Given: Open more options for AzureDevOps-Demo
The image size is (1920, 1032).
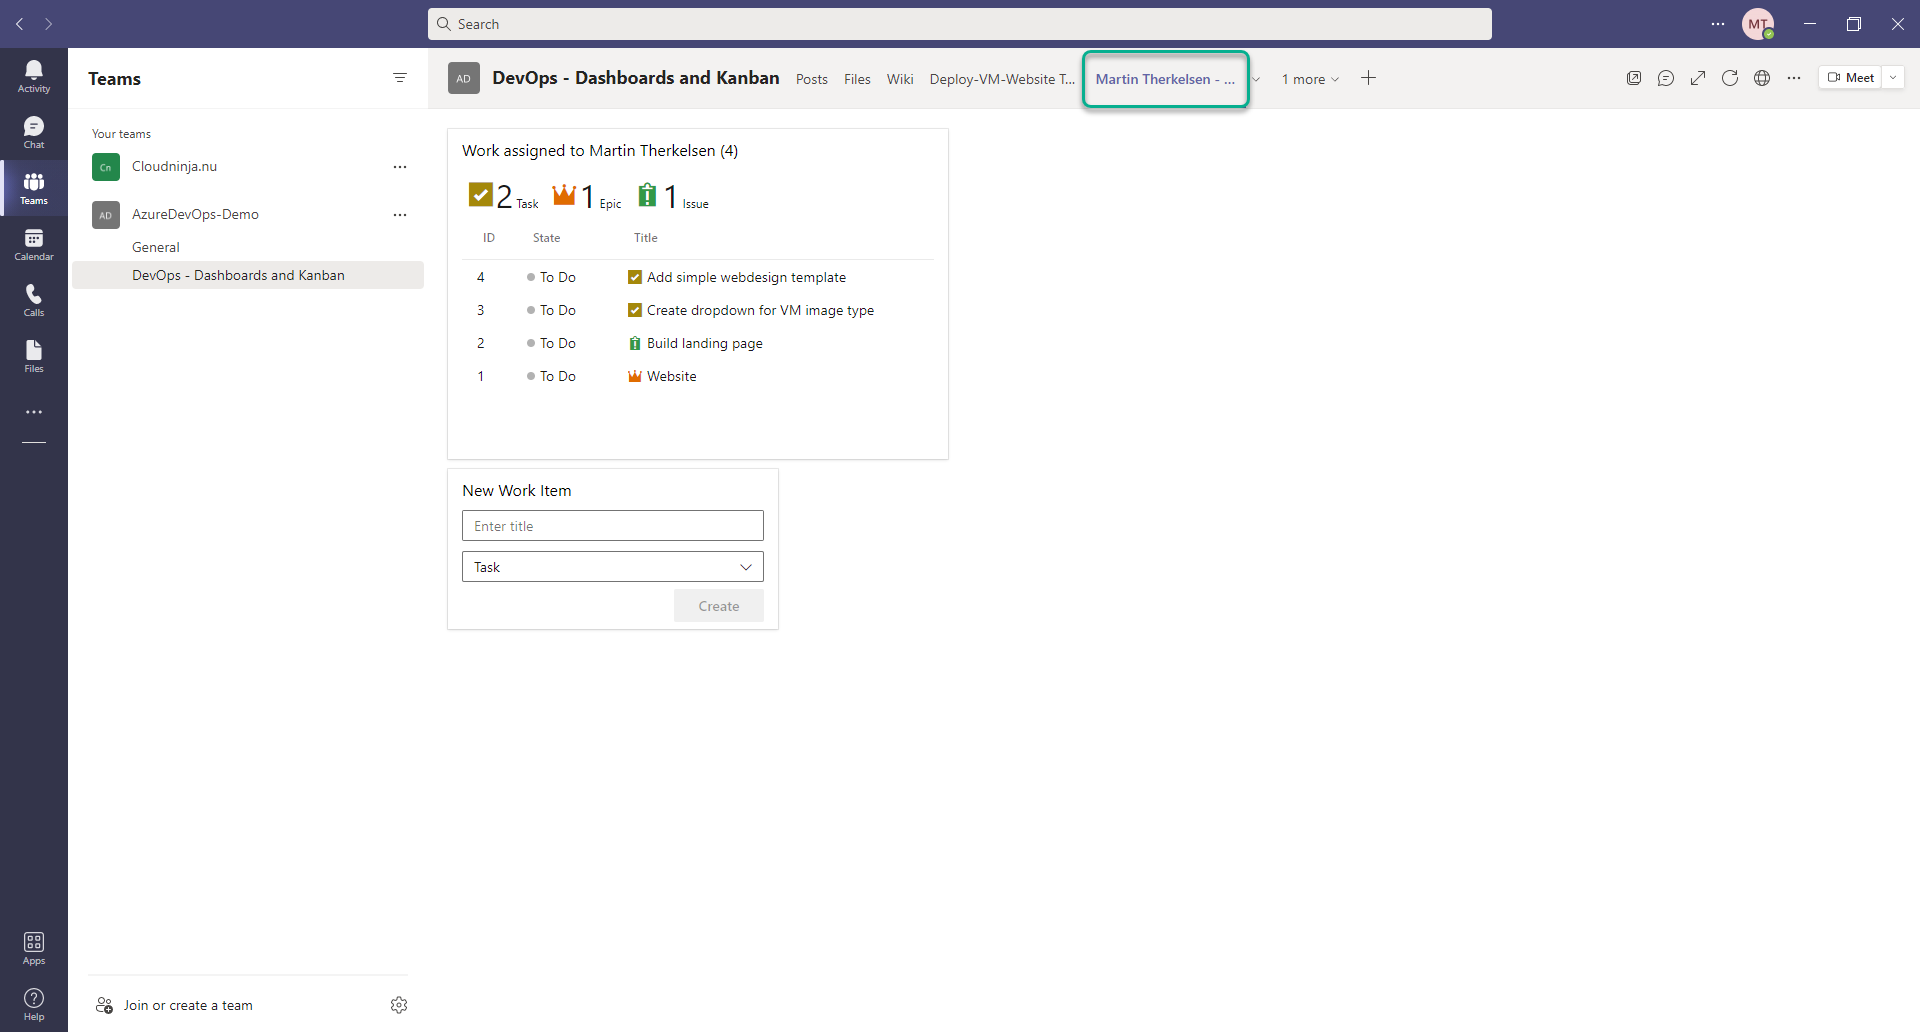Looking at the screenshot, I should tap(400, 215).
